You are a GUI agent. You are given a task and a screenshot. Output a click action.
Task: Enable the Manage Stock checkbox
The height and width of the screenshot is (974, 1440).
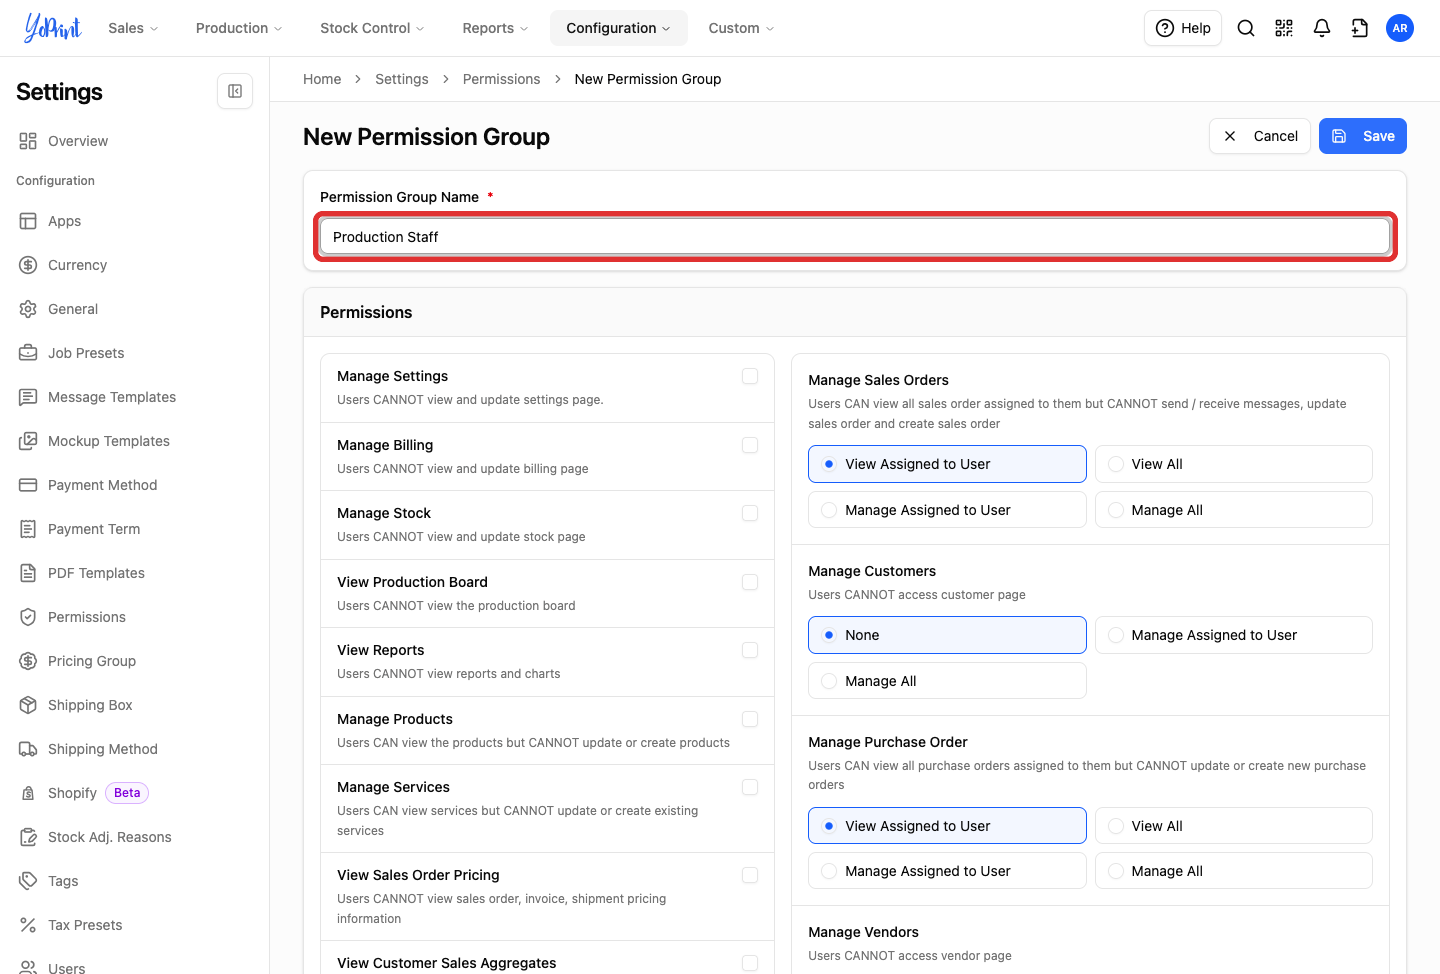pos(750,513)
